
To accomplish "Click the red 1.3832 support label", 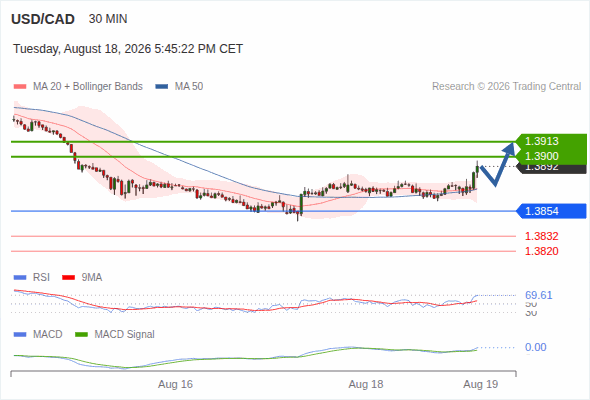I will (x=541, y=236).
